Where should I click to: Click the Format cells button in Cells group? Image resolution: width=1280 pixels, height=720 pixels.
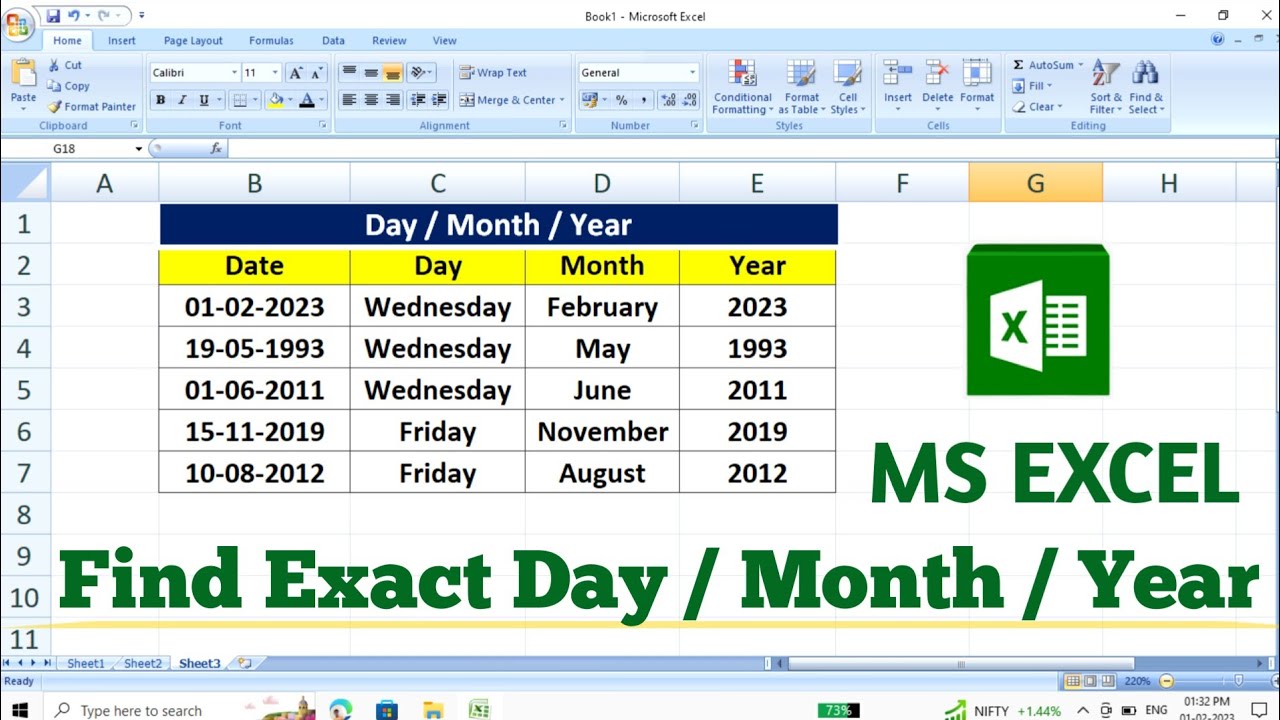[977, 85]
